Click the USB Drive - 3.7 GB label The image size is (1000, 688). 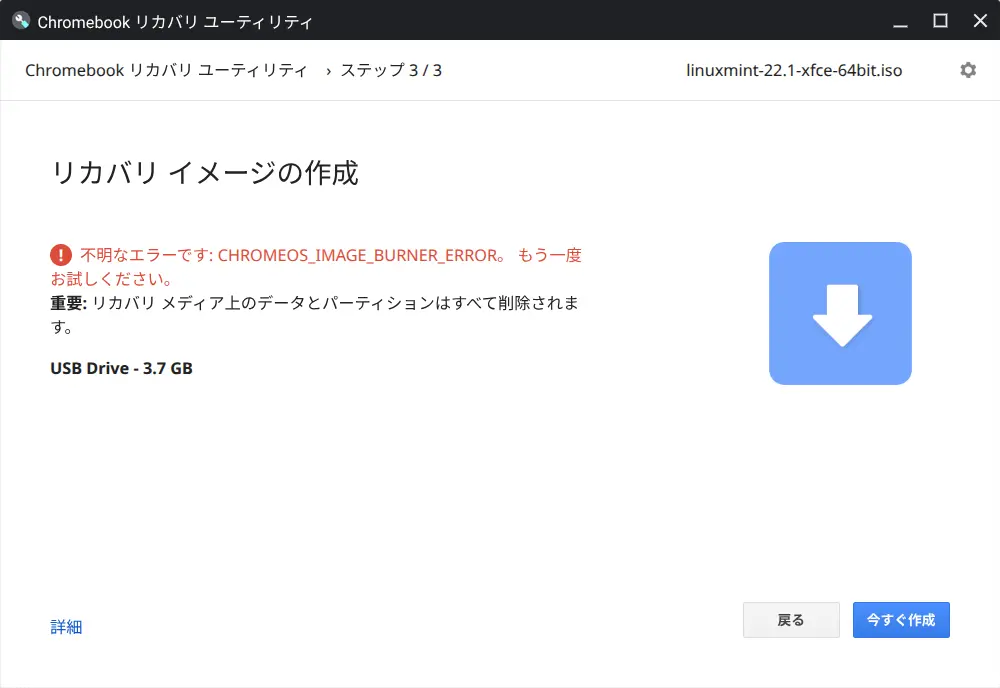click(x=121, y=368)
